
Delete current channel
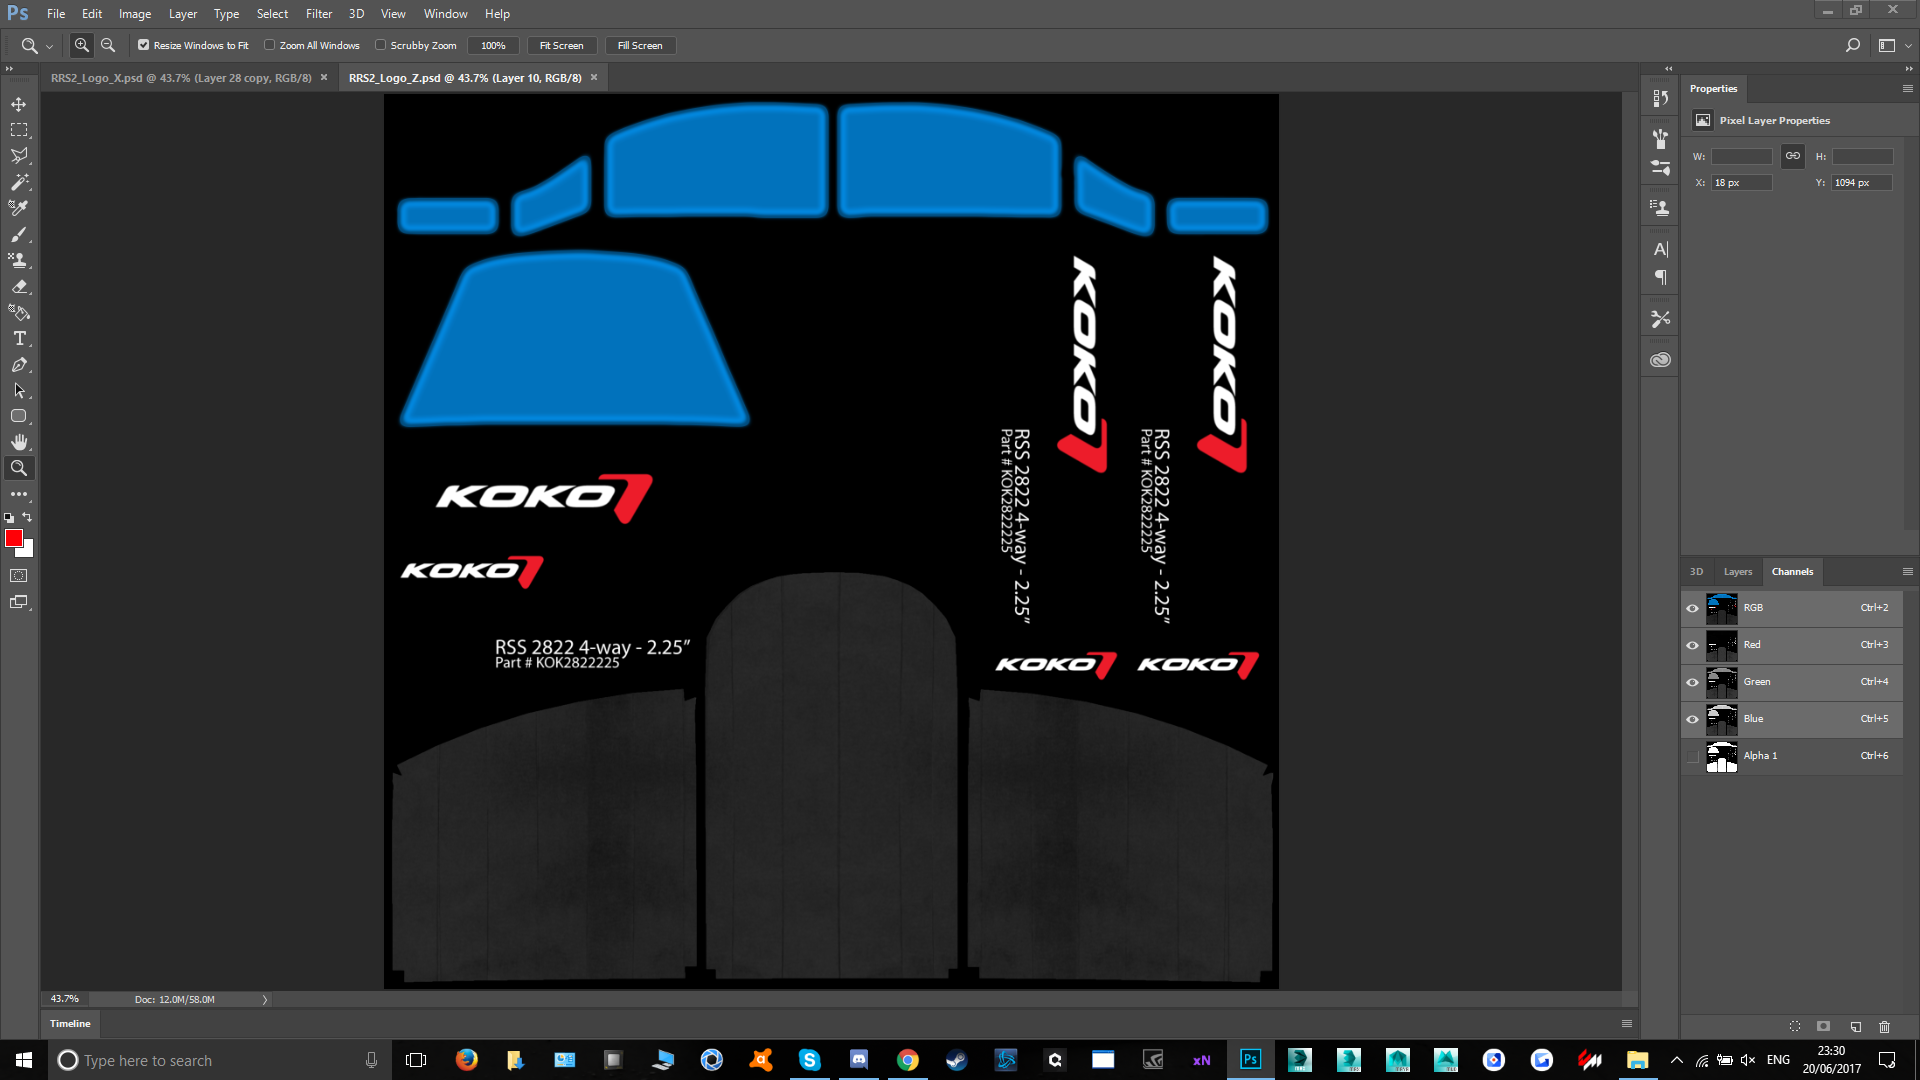point(1884,1026)
